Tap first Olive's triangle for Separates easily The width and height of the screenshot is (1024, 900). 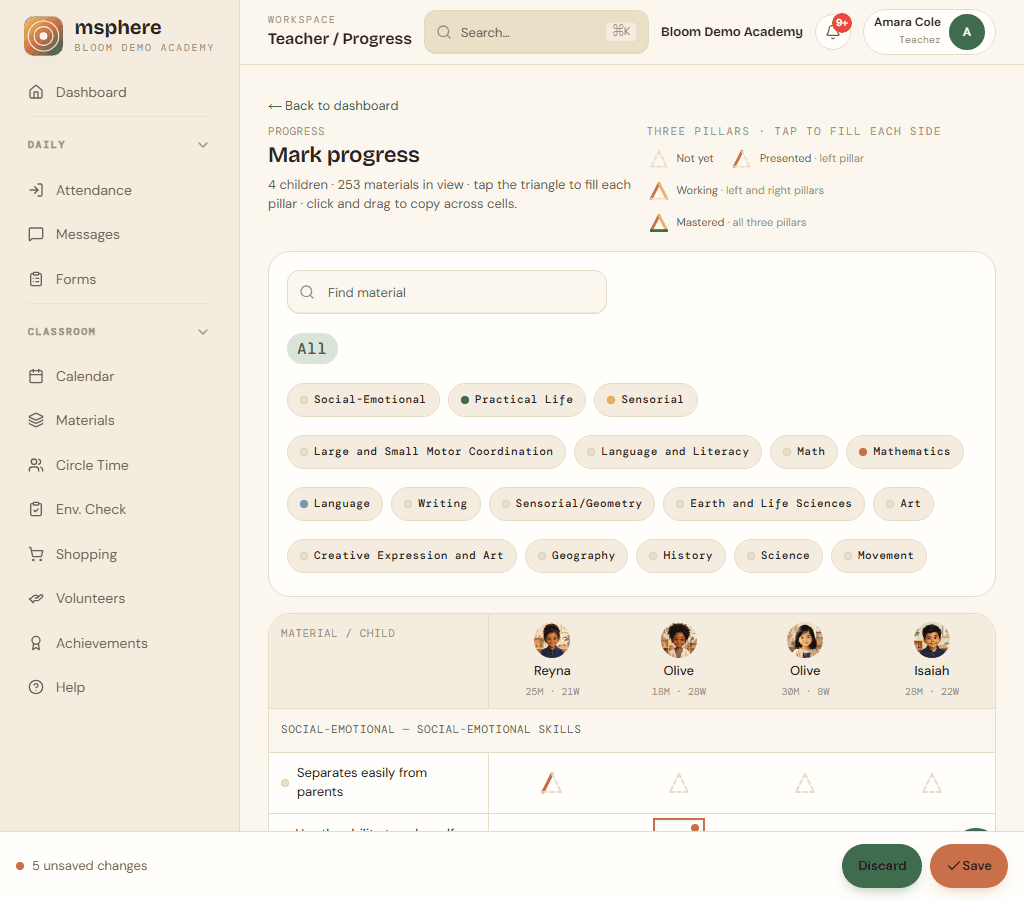[679, 782]
